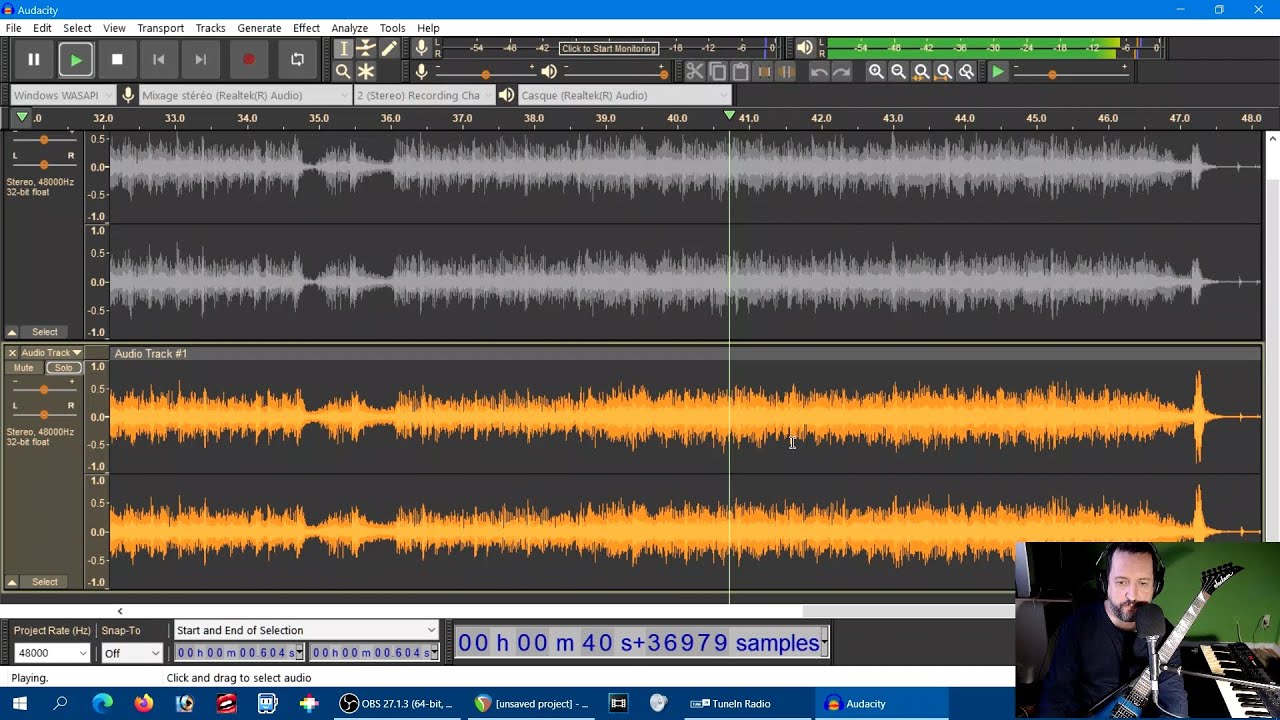Click Fit project to width icon
This screenshot has width=1280, height=720.
pos(944,71)
